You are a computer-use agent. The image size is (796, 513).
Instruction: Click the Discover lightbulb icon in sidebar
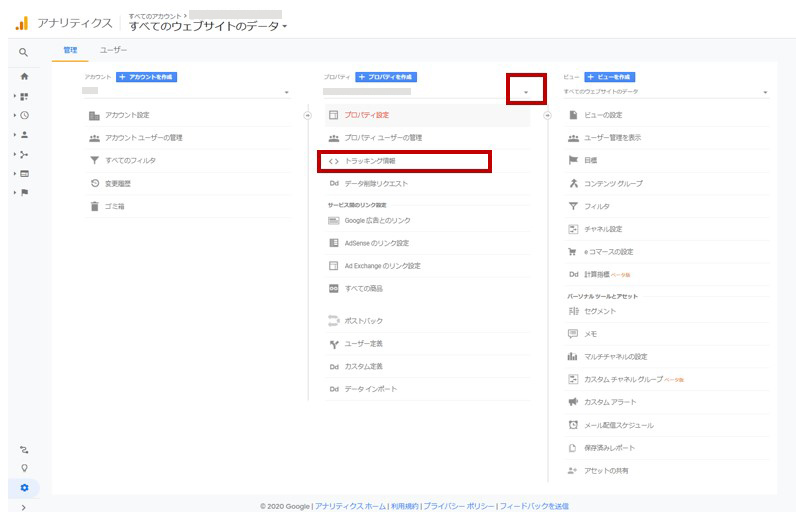click(24, 468)
